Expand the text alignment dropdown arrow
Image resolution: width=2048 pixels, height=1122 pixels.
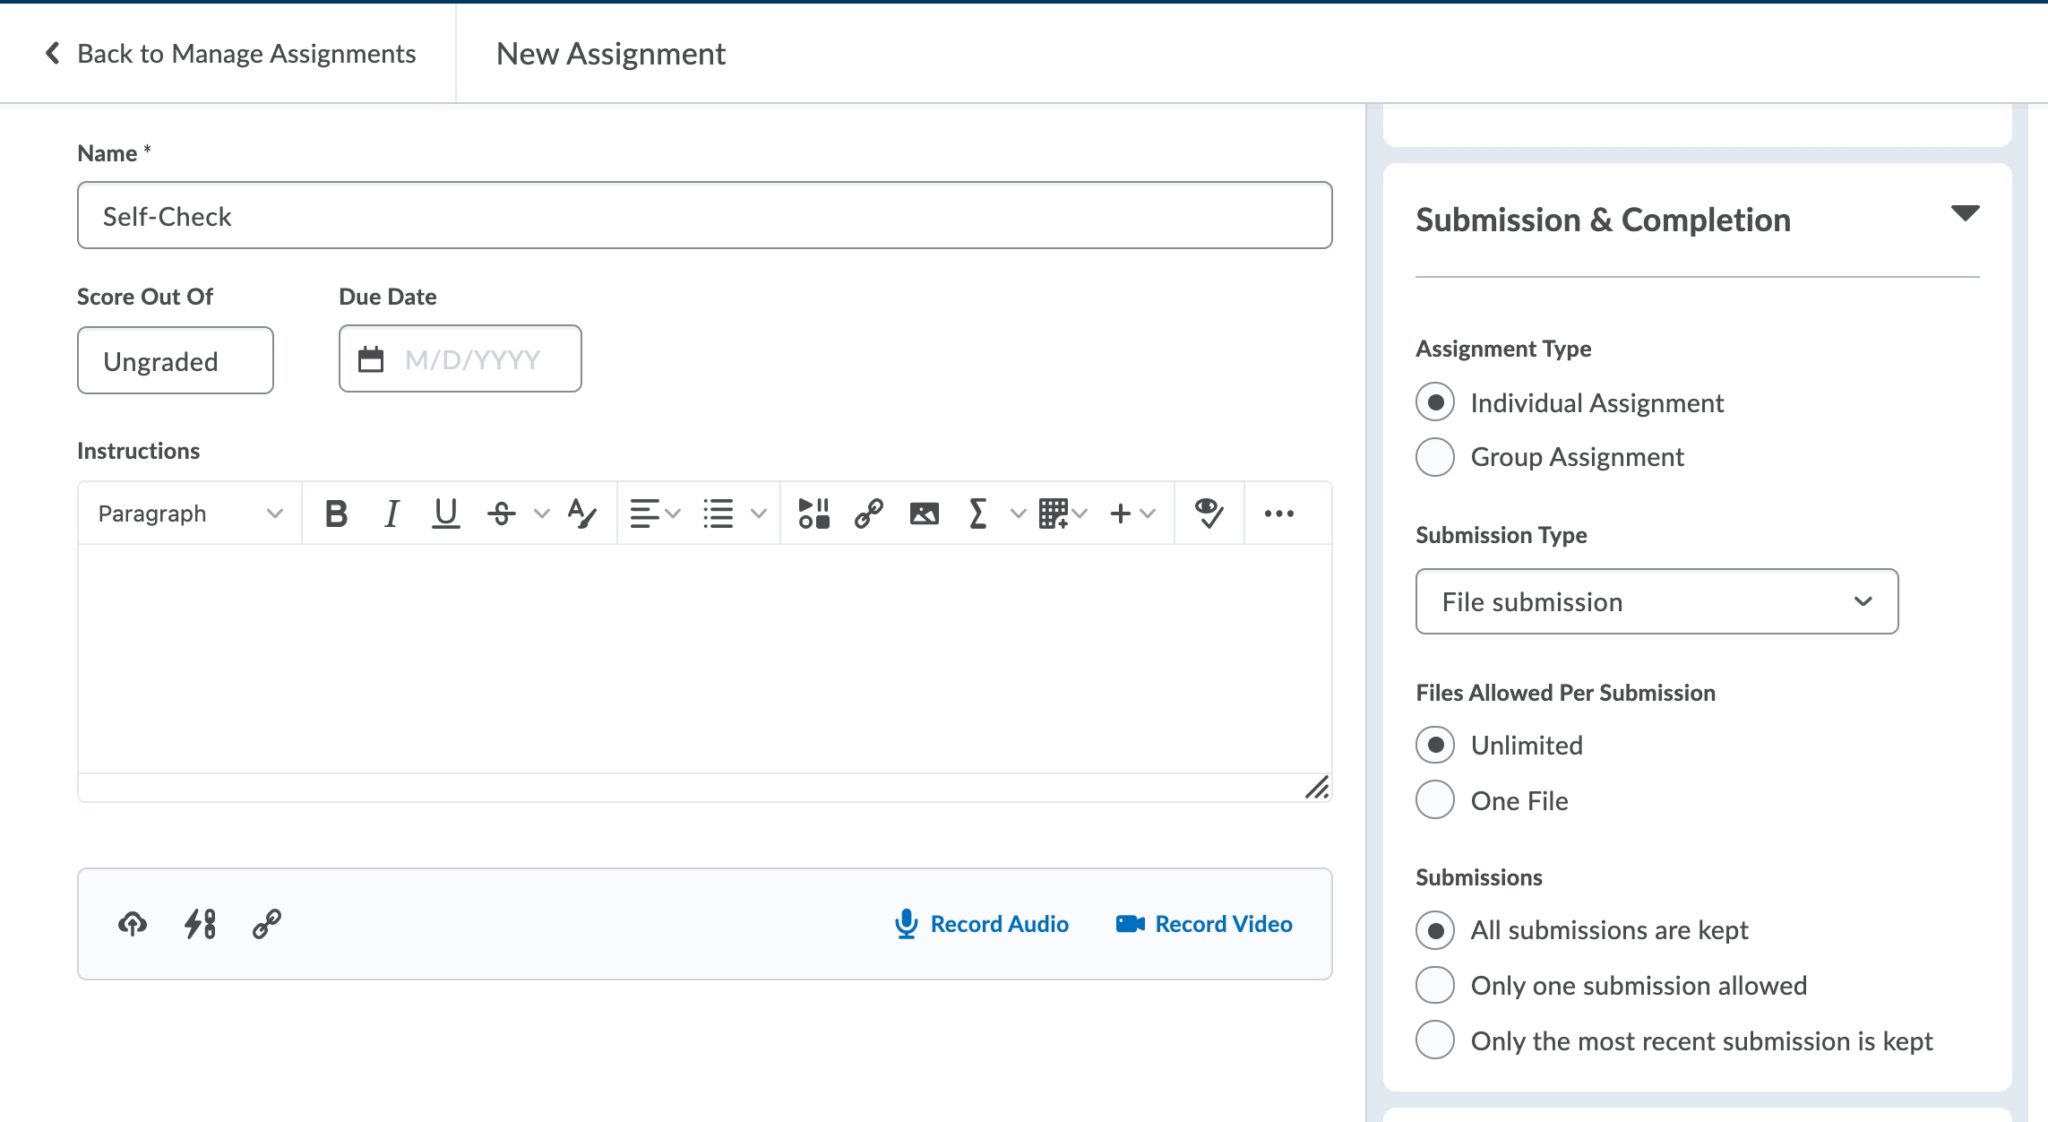click(x=675, y=513)
